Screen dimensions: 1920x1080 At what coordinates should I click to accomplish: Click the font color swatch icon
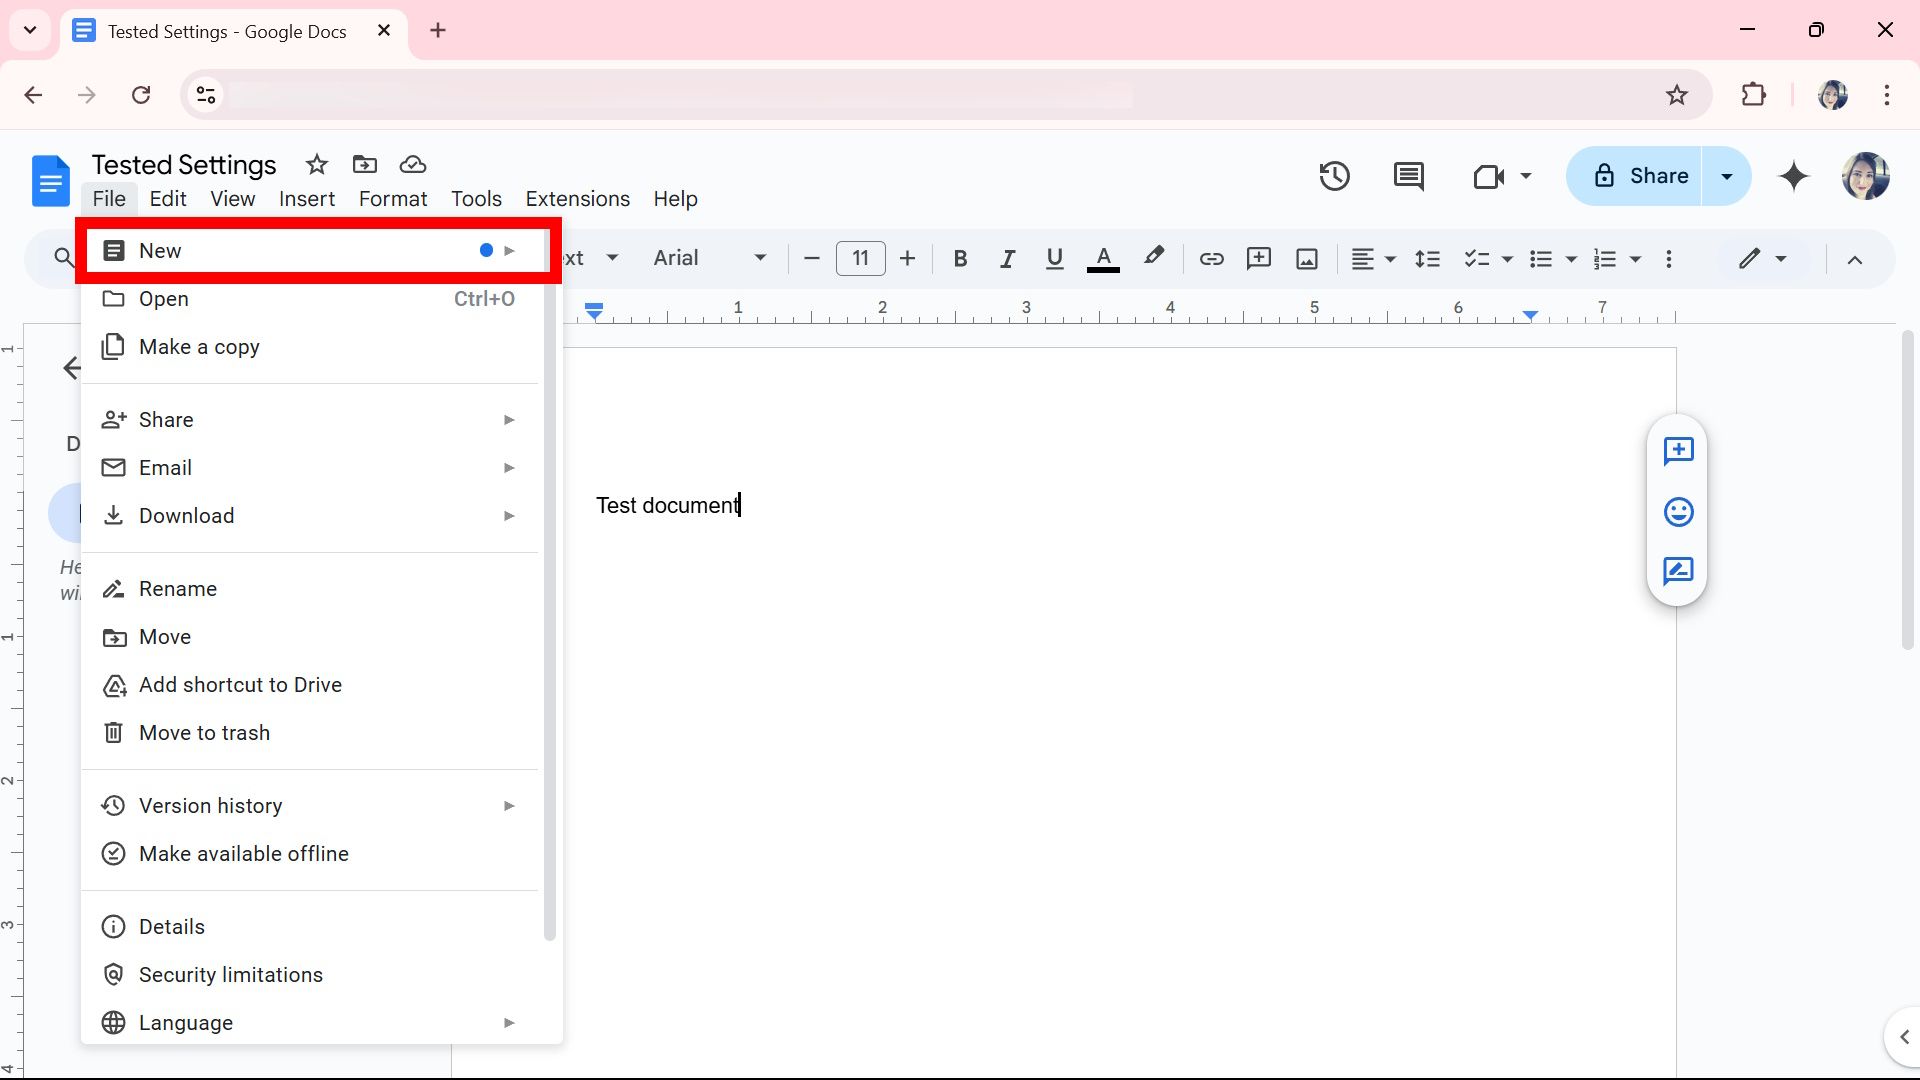1104,258
